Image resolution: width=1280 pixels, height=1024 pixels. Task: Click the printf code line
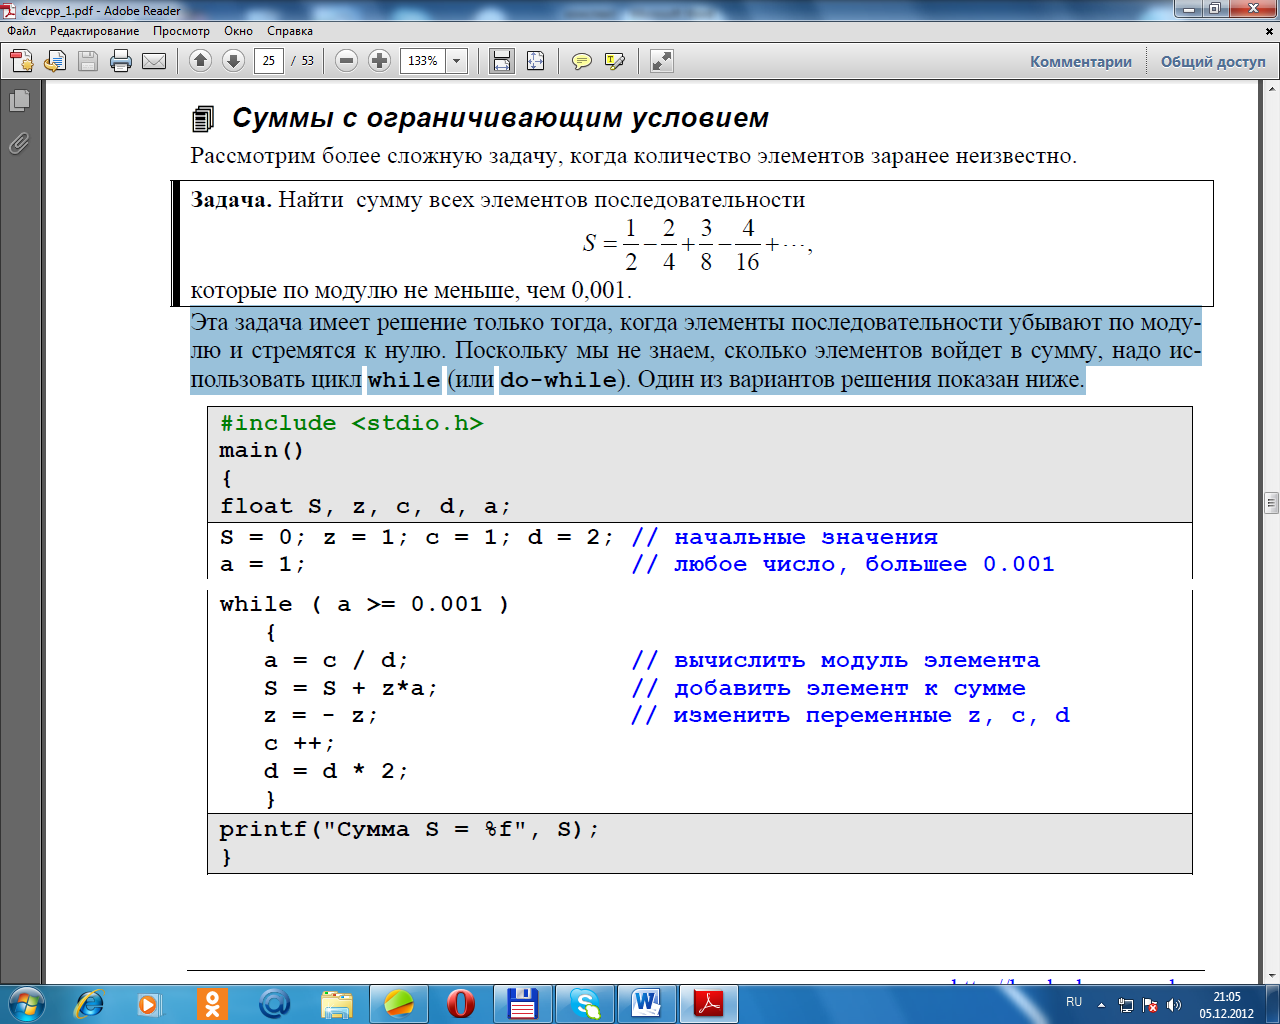tap(409, 829)
